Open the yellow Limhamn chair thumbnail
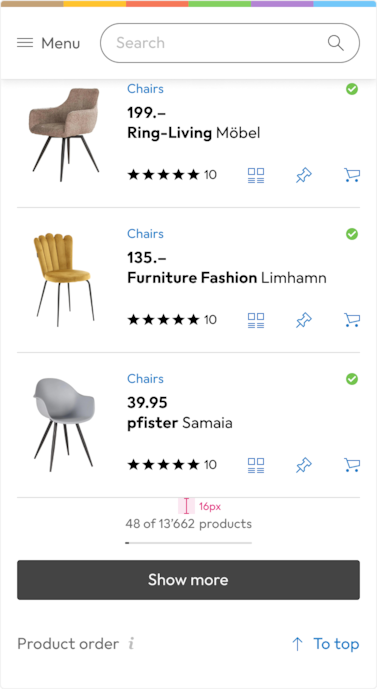The width and height of the screenshot is (377, 689). pyautogui.click(x=64, y=279)
